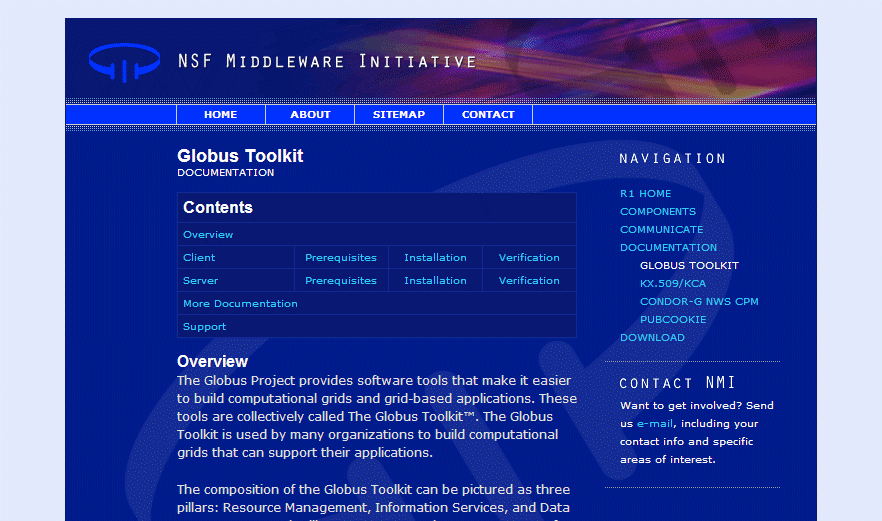This screenshot has height=521, width=882.
Task: Open COMPONENTS in the navigation sidebar
Action: (x=657, y=212)
